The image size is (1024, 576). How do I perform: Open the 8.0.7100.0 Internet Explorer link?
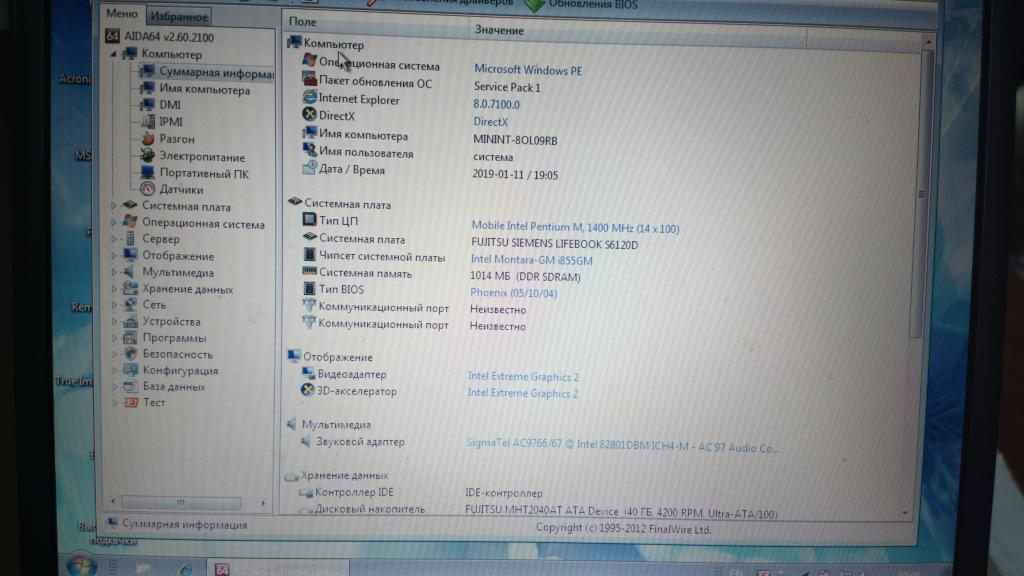[496, 104]
